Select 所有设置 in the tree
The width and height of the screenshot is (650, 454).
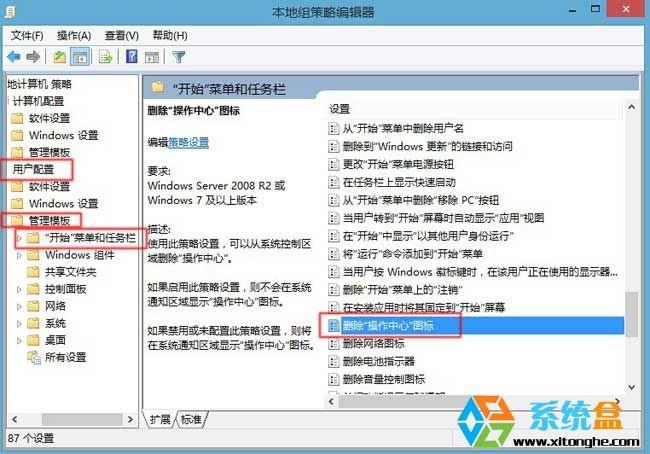(65, 357)
